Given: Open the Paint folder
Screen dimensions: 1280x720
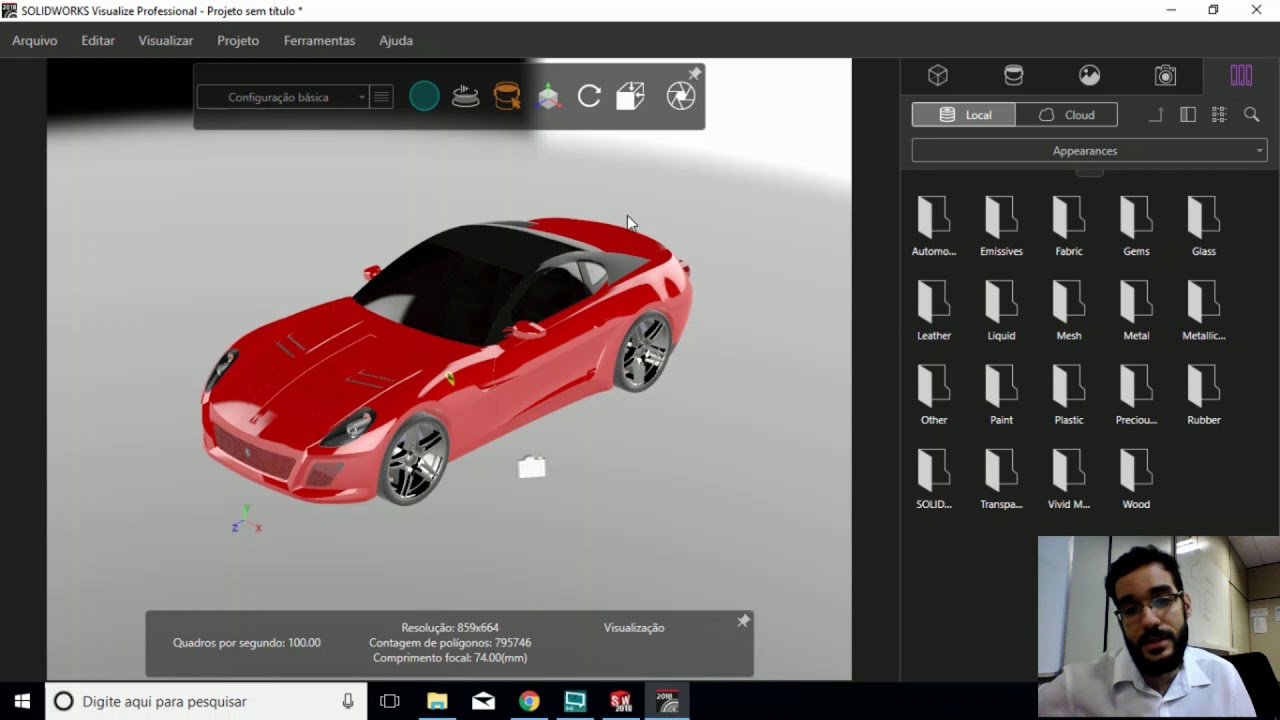Looking at the screenshot, I should pyautogui.click(x=1001, y=394).
